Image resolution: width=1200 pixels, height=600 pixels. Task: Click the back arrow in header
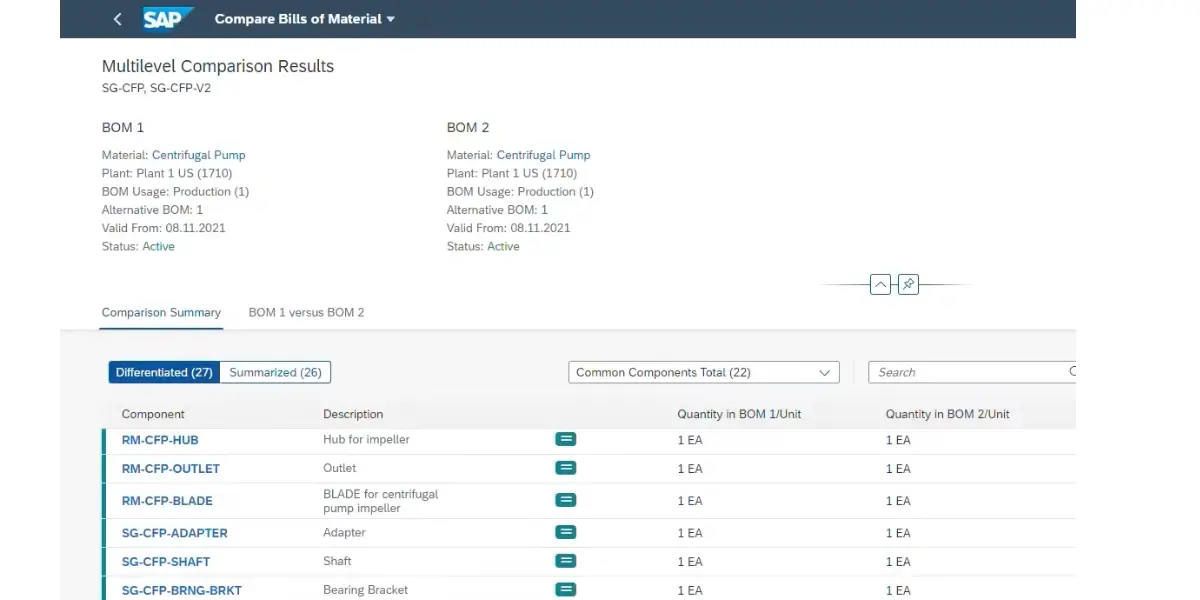pos(117,19)
